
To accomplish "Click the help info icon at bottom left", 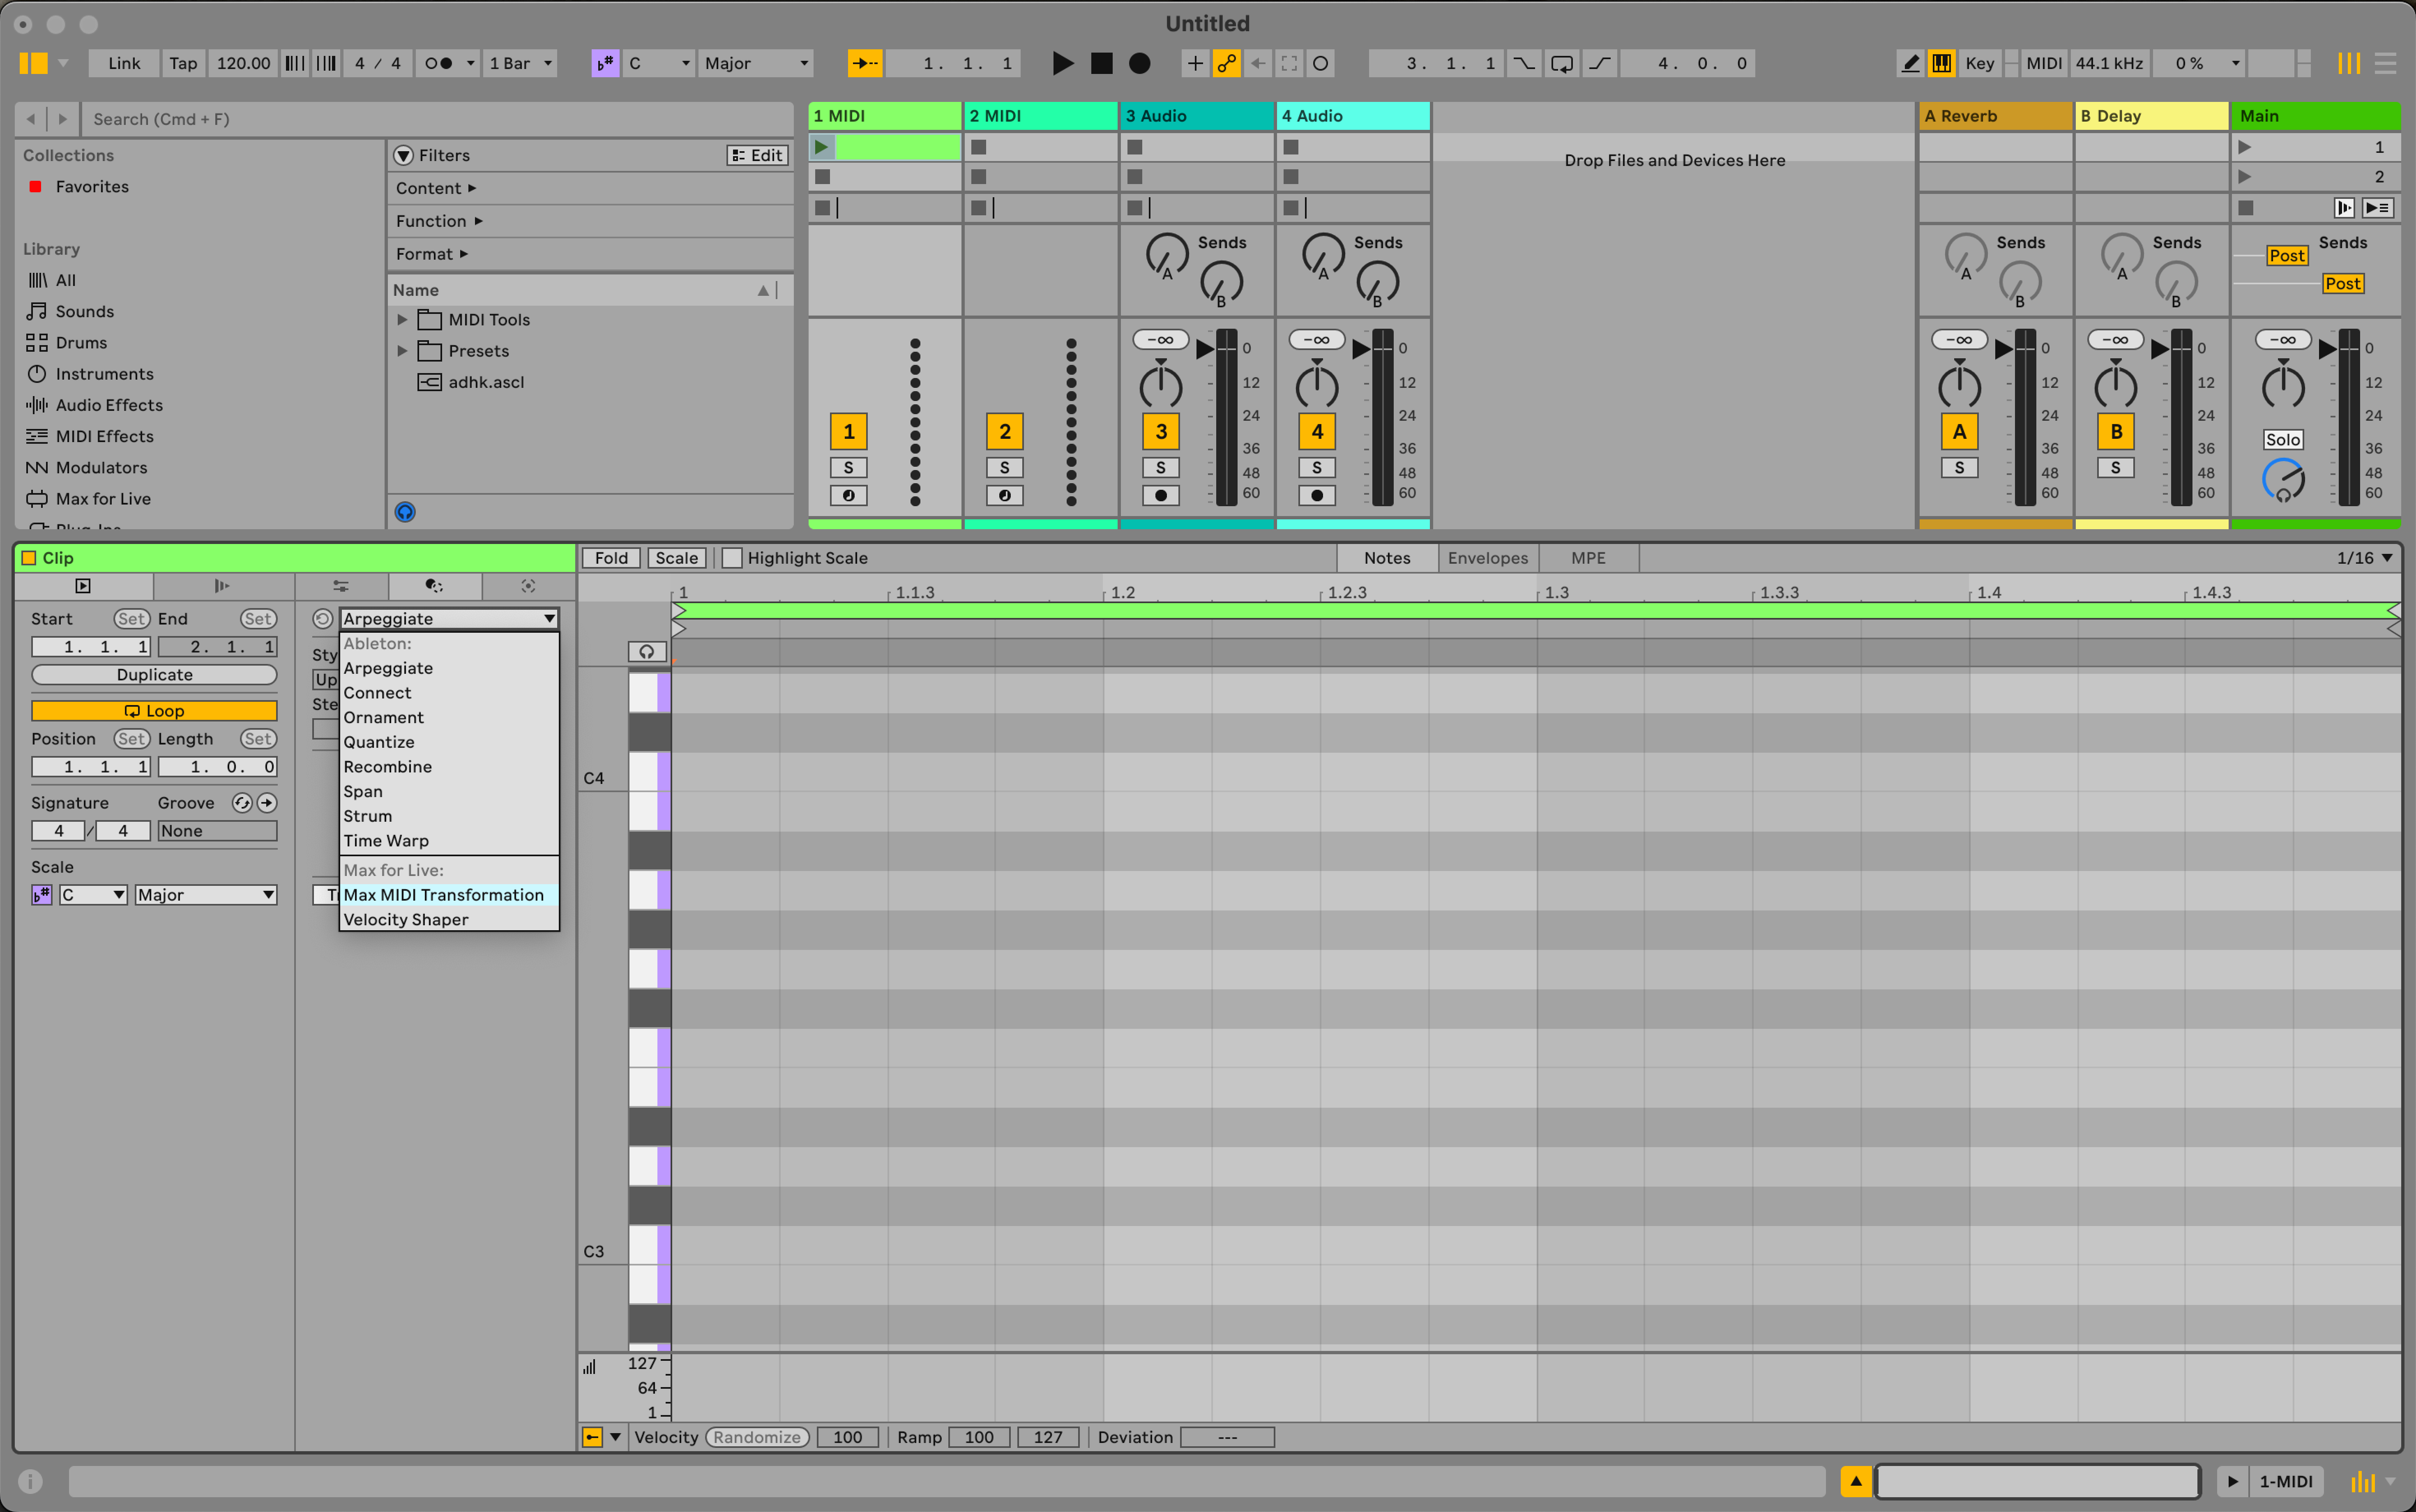I will tap(30, 1481).
